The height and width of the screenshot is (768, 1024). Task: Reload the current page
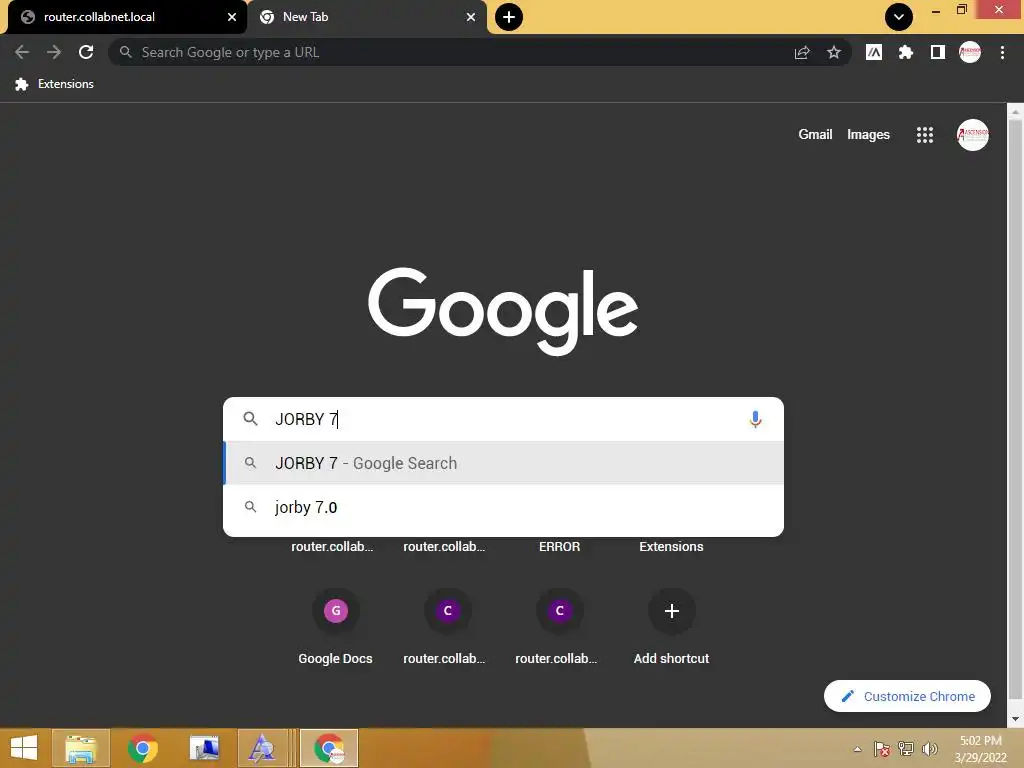point(86,52)
